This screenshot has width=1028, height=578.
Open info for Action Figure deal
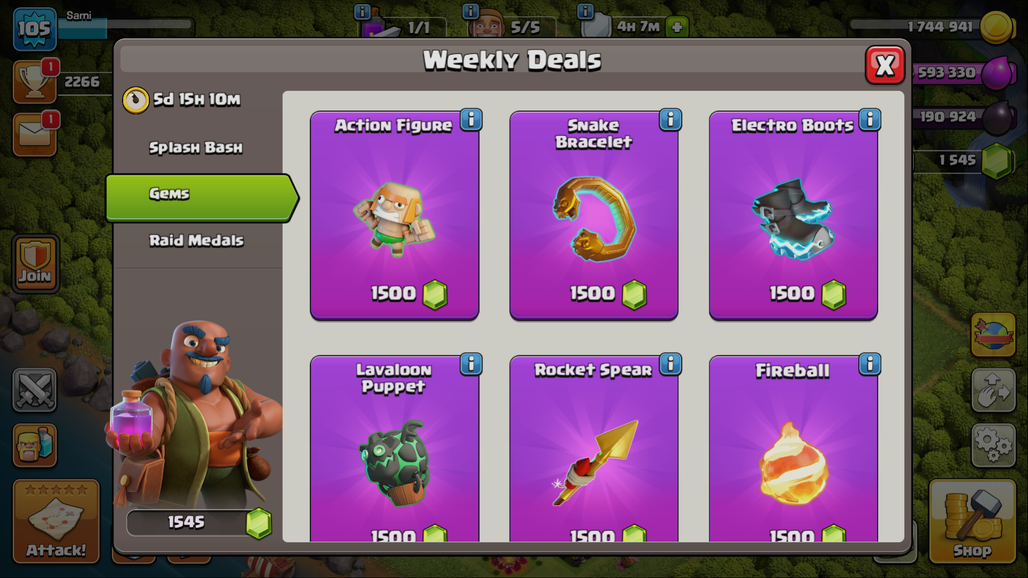click(471, 120)
